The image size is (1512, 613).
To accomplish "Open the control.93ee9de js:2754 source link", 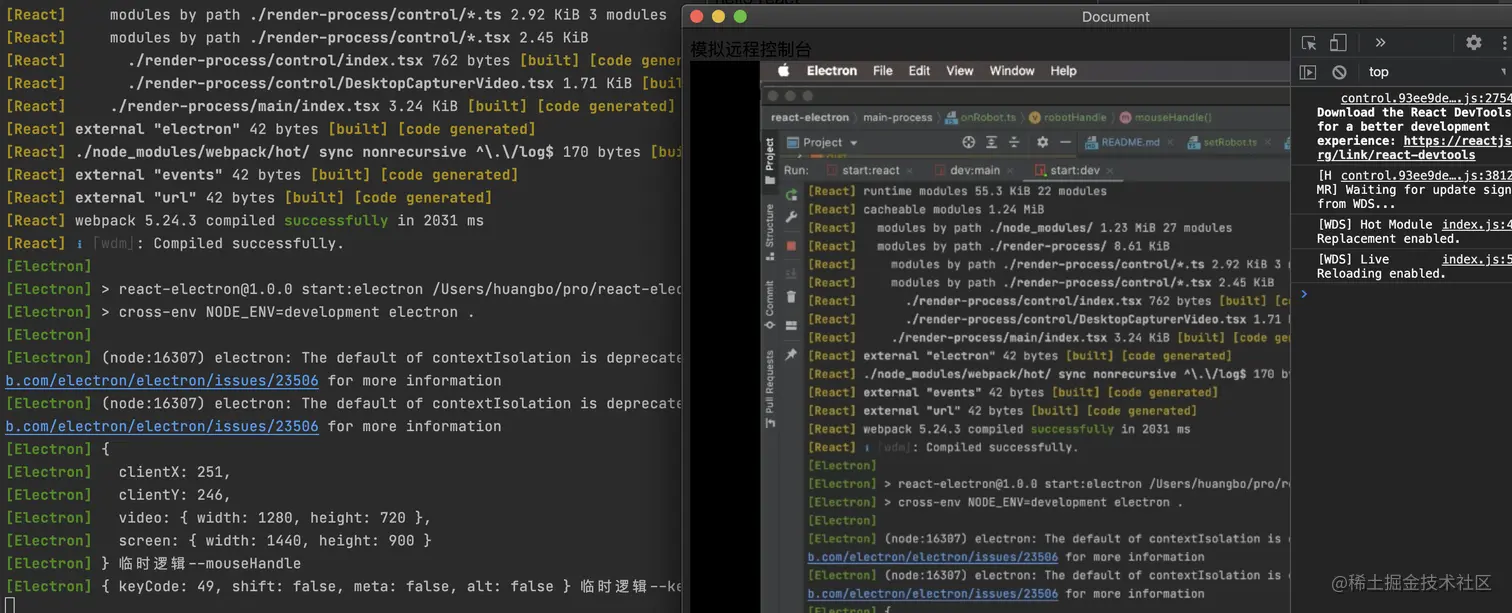I will tap(1426, 98).
